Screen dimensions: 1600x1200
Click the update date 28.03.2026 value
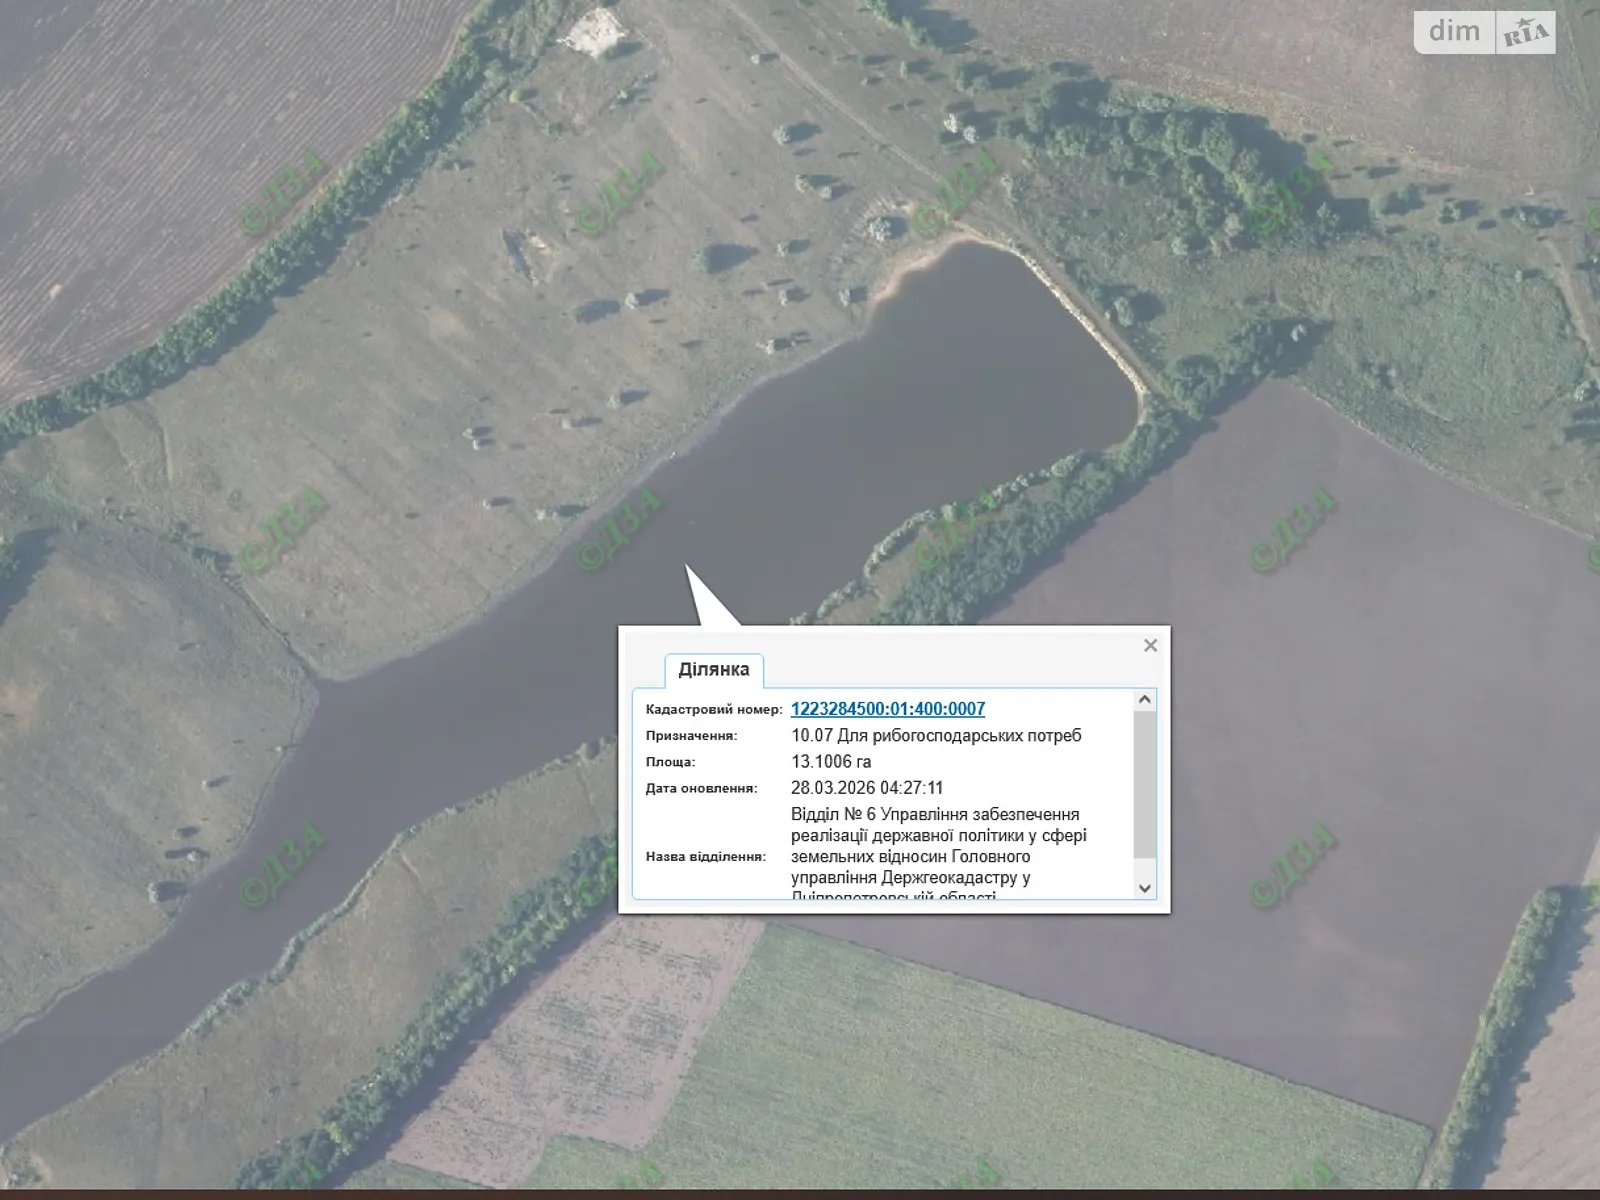[866, 788]
